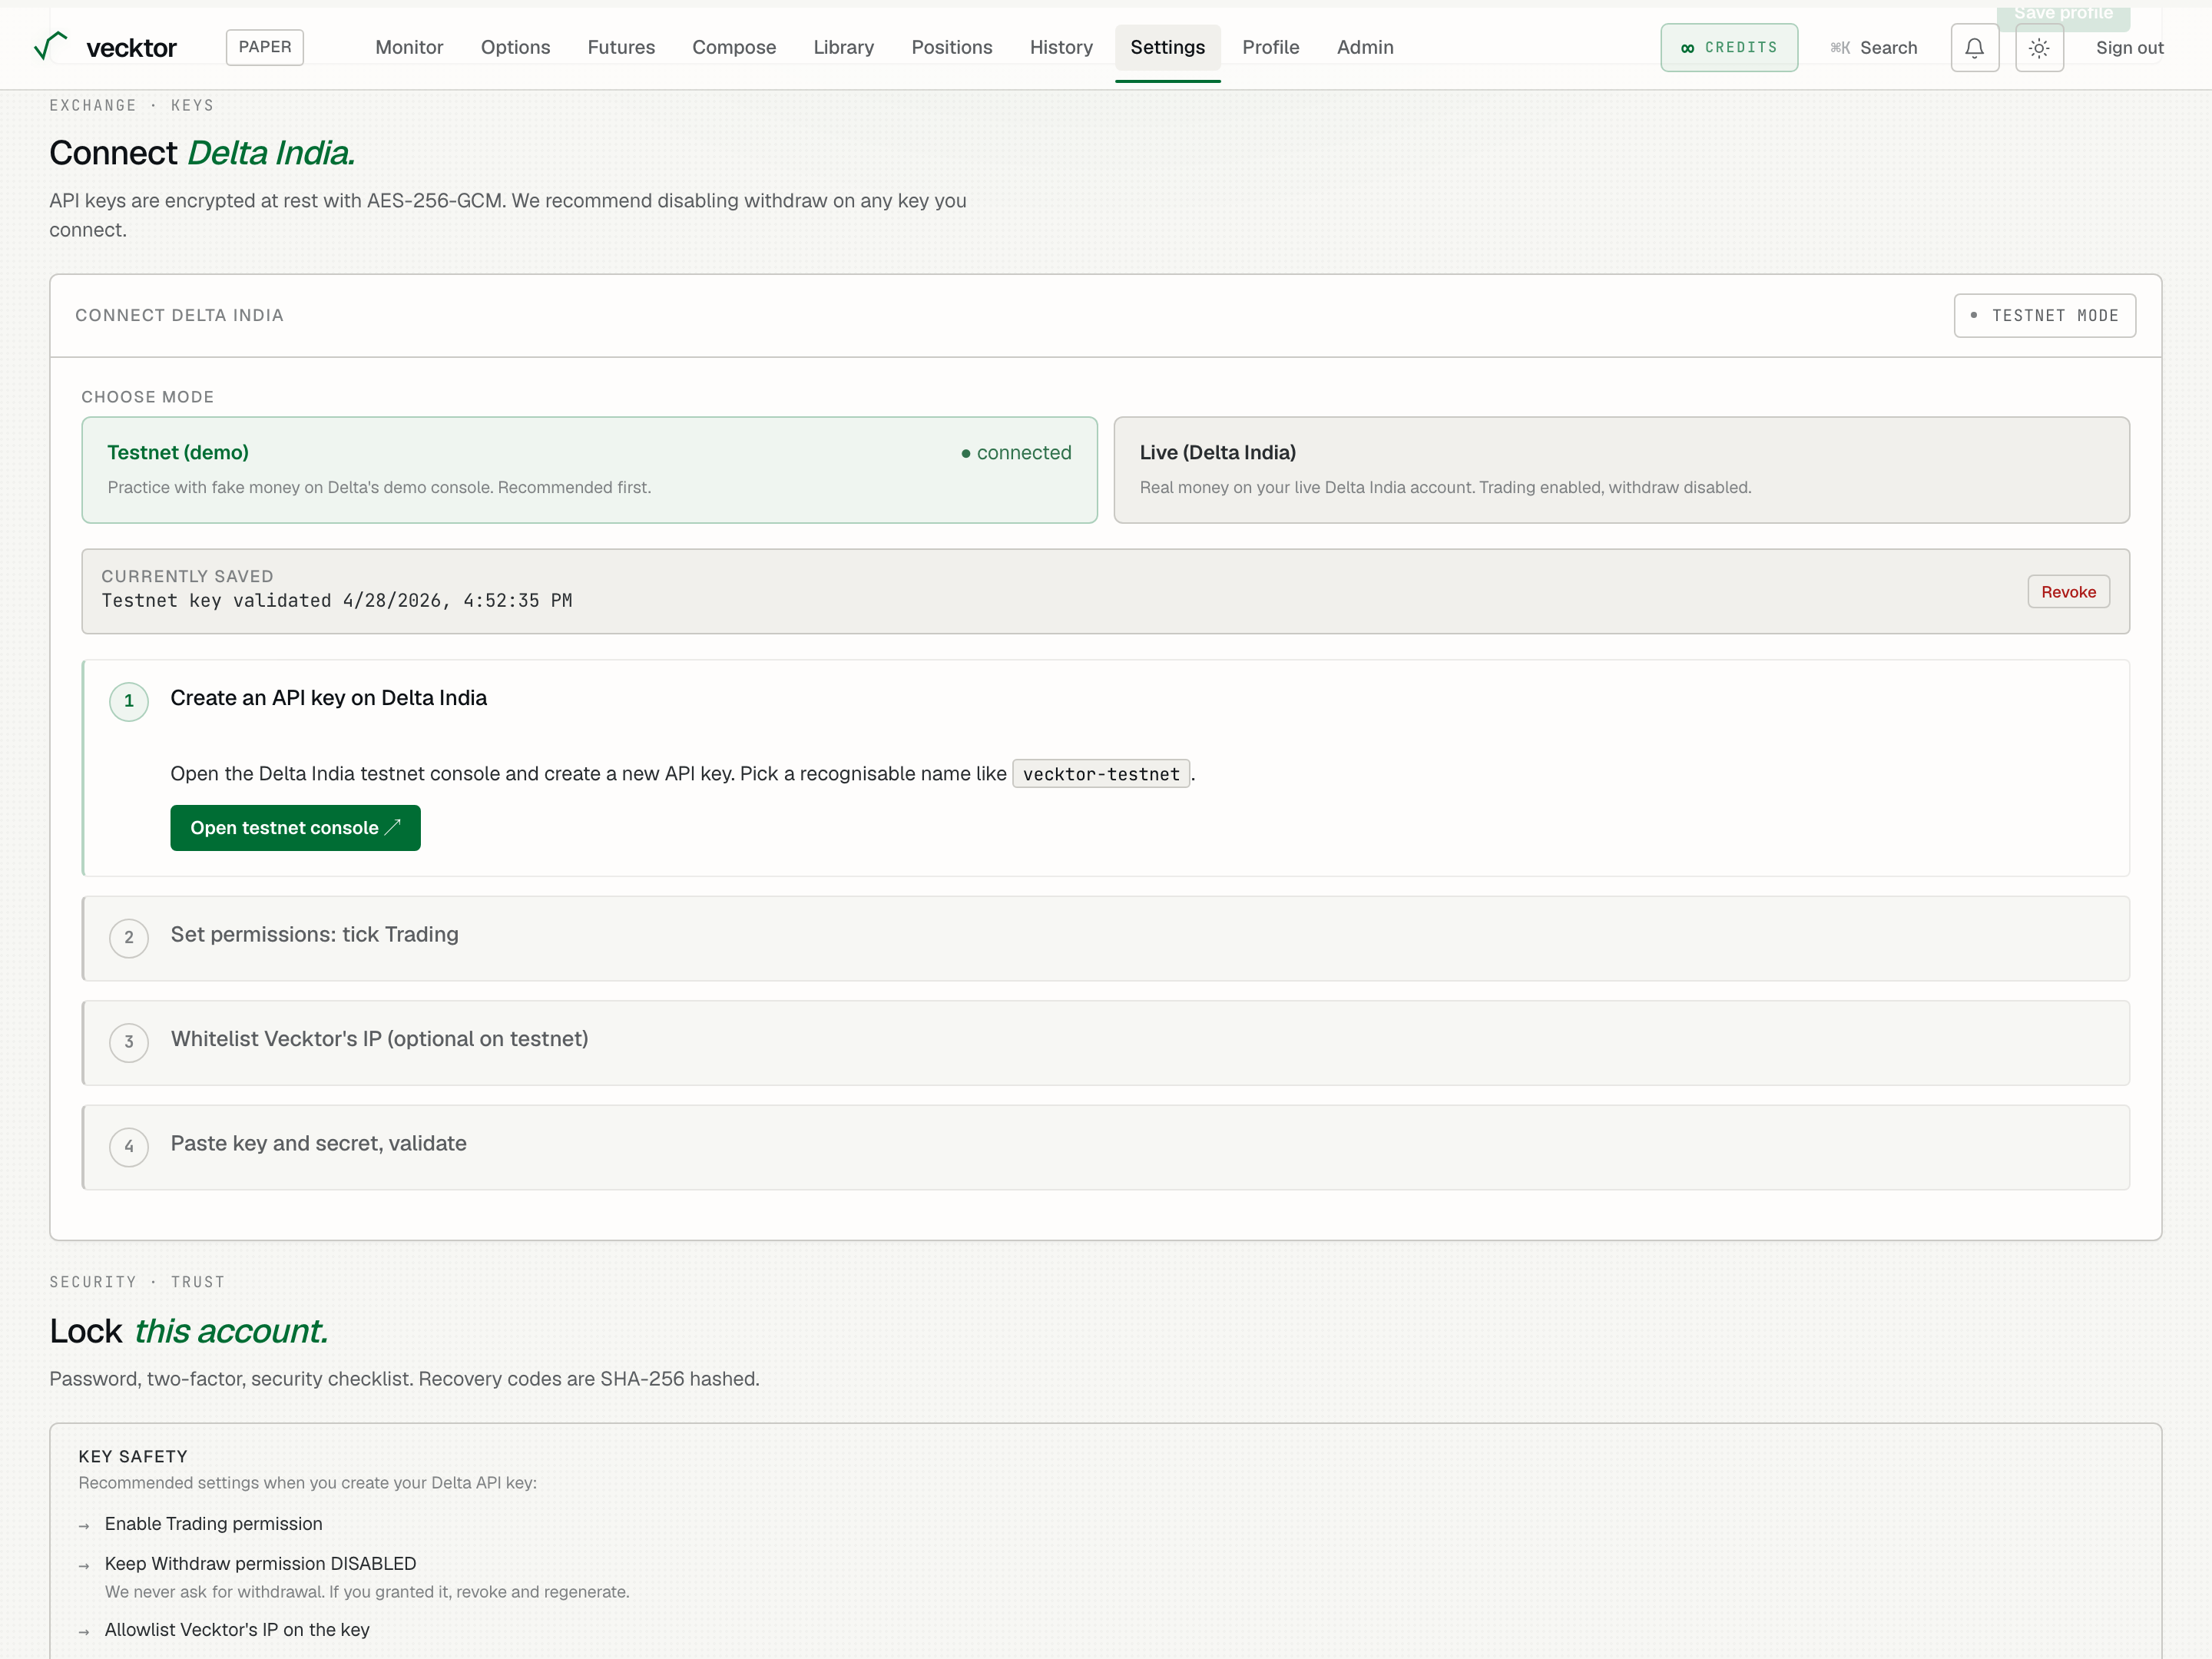
Task: Select Testnet (demo) mode card
Action: [589, 470]
